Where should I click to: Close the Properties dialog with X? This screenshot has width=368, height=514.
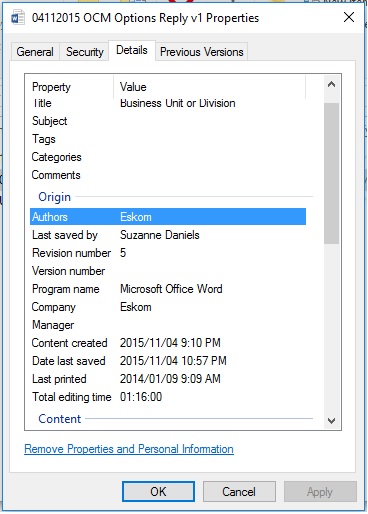(x=349, y=17)
